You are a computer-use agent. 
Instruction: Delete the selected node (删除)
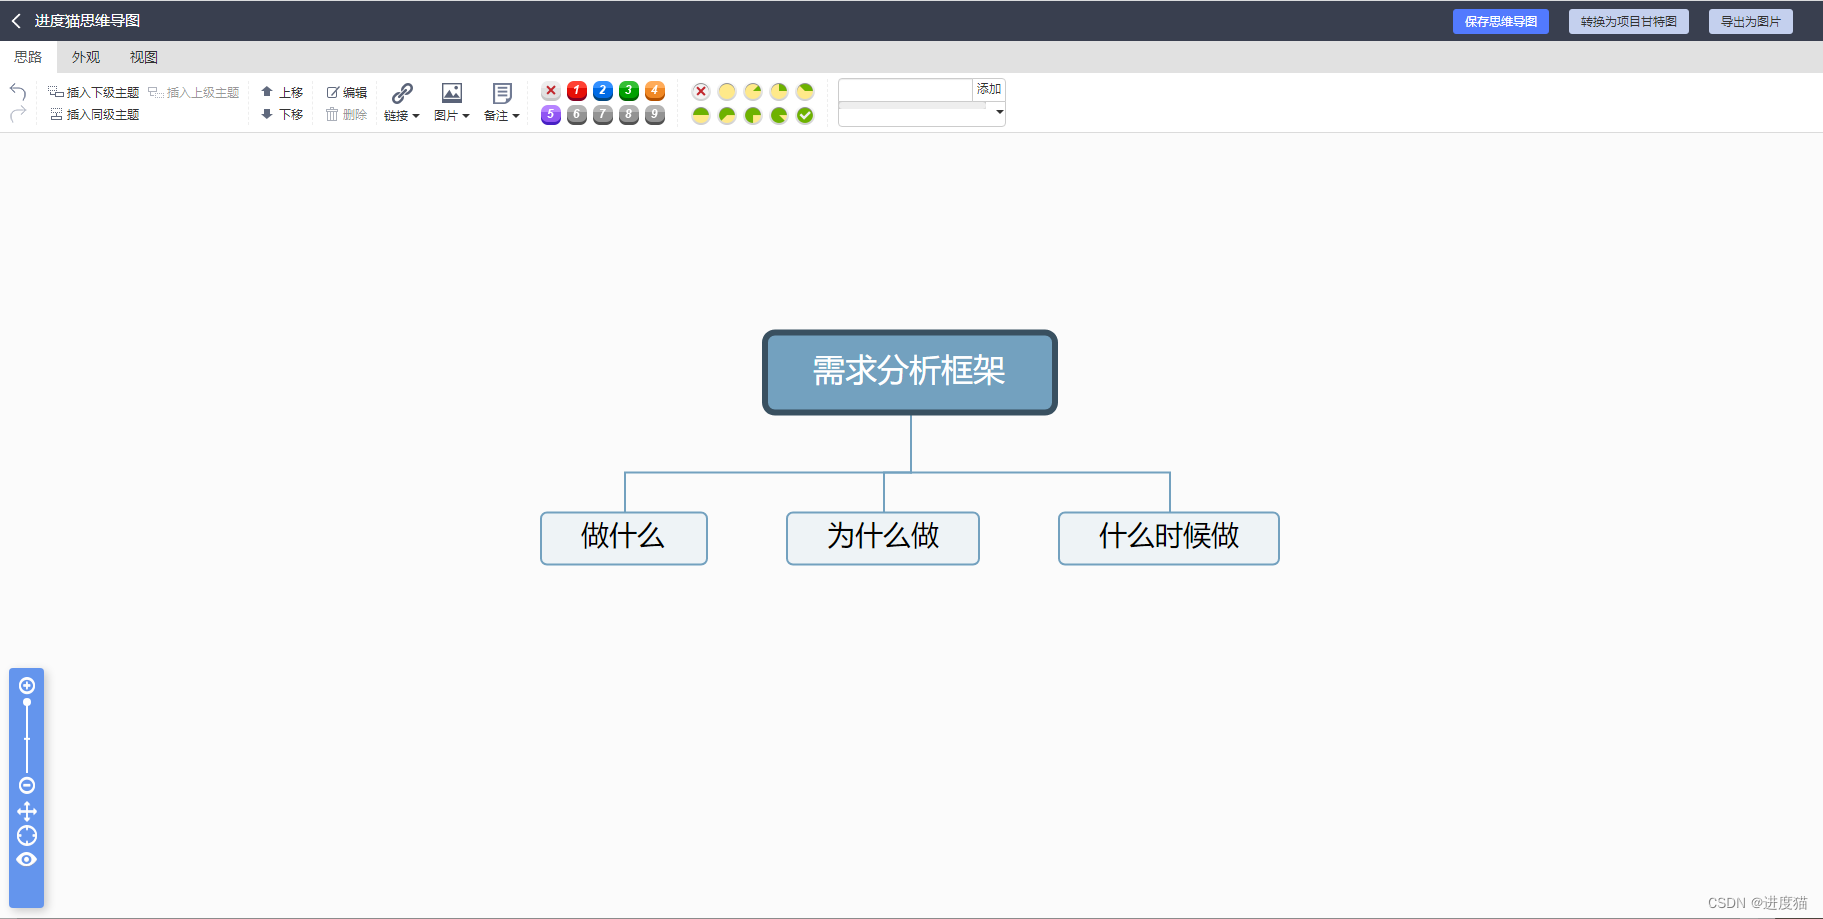347,115
